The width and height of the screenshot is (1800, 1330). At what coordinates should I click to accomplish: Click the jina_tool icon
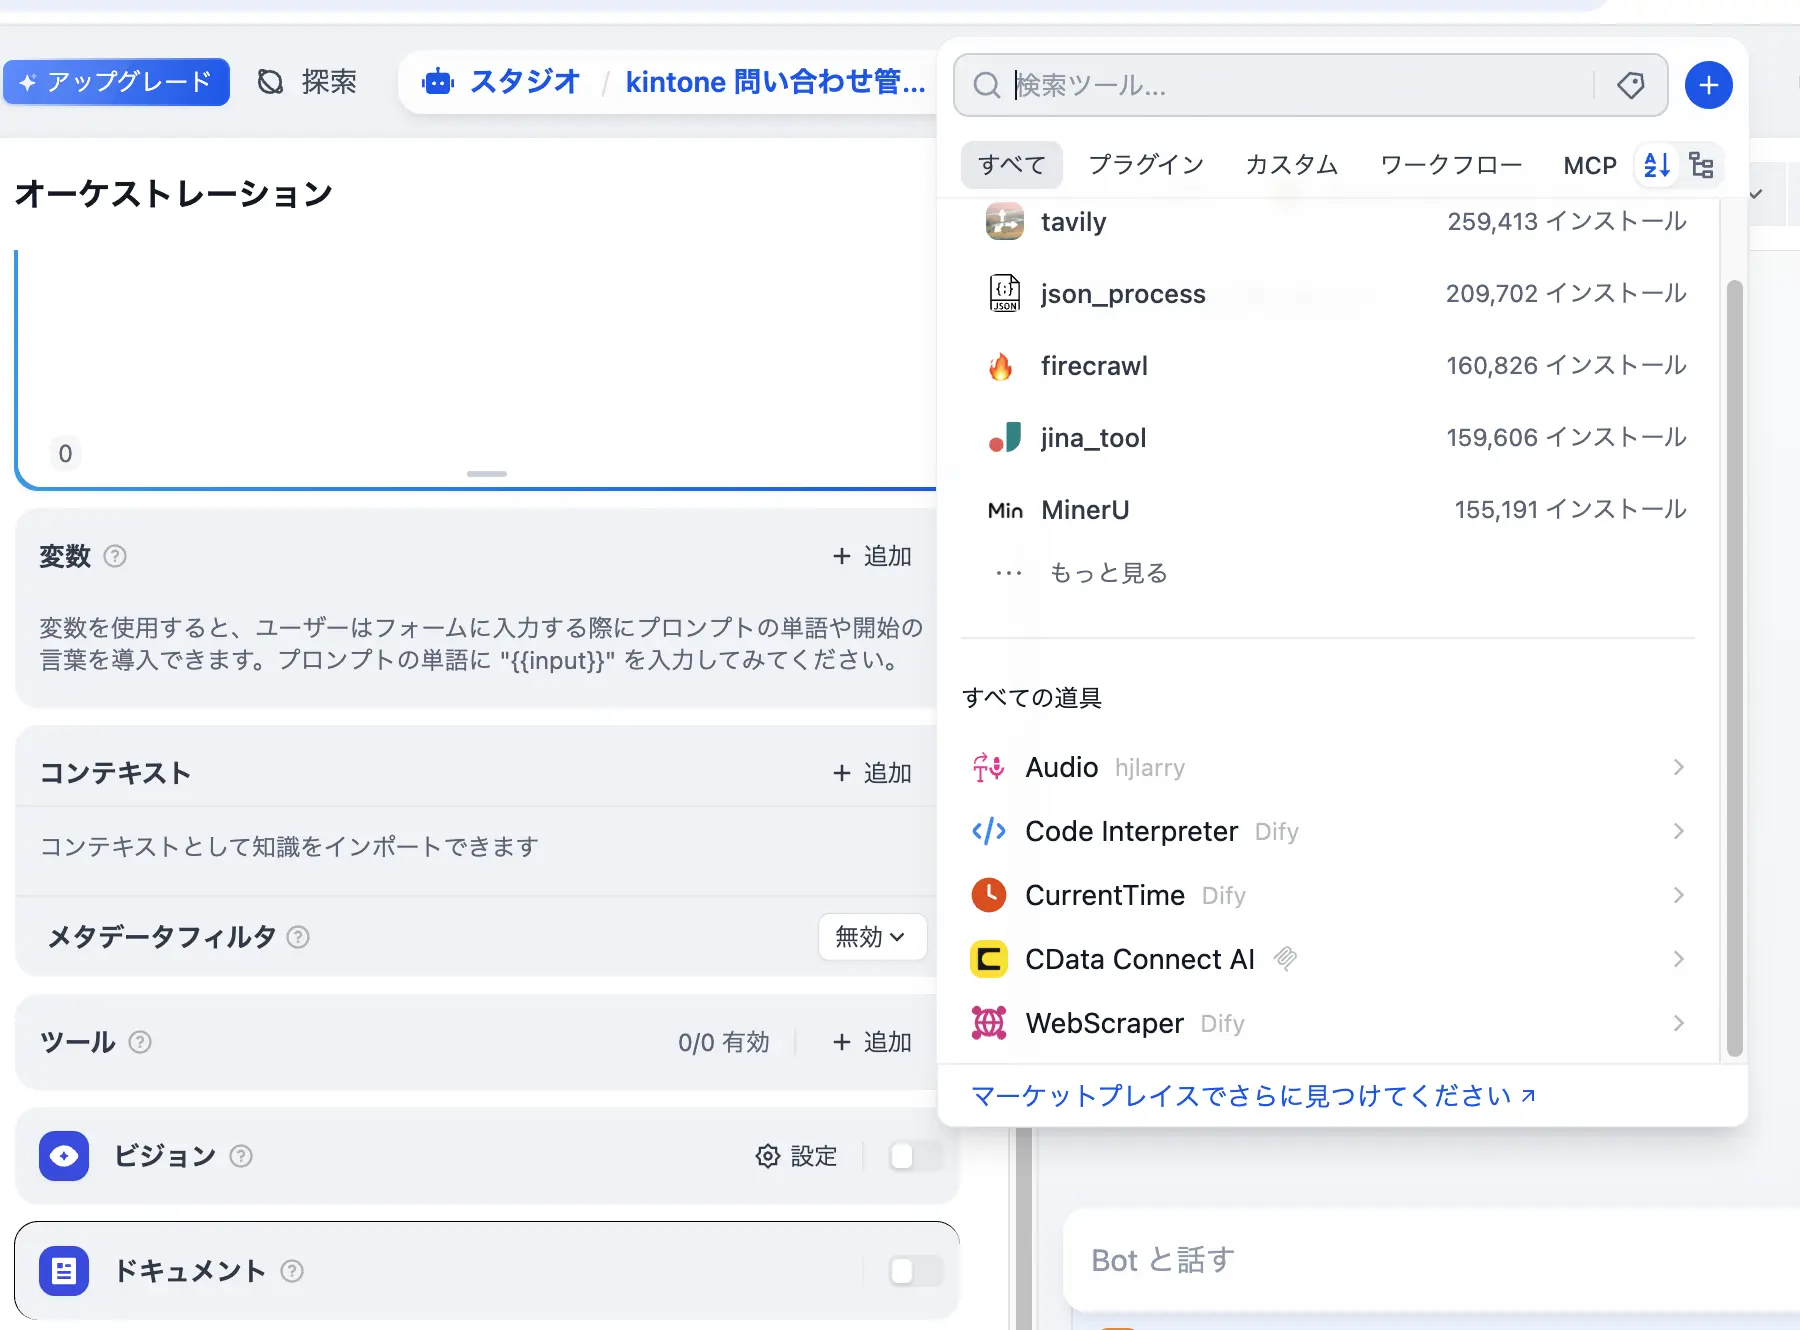(1004, 438)
